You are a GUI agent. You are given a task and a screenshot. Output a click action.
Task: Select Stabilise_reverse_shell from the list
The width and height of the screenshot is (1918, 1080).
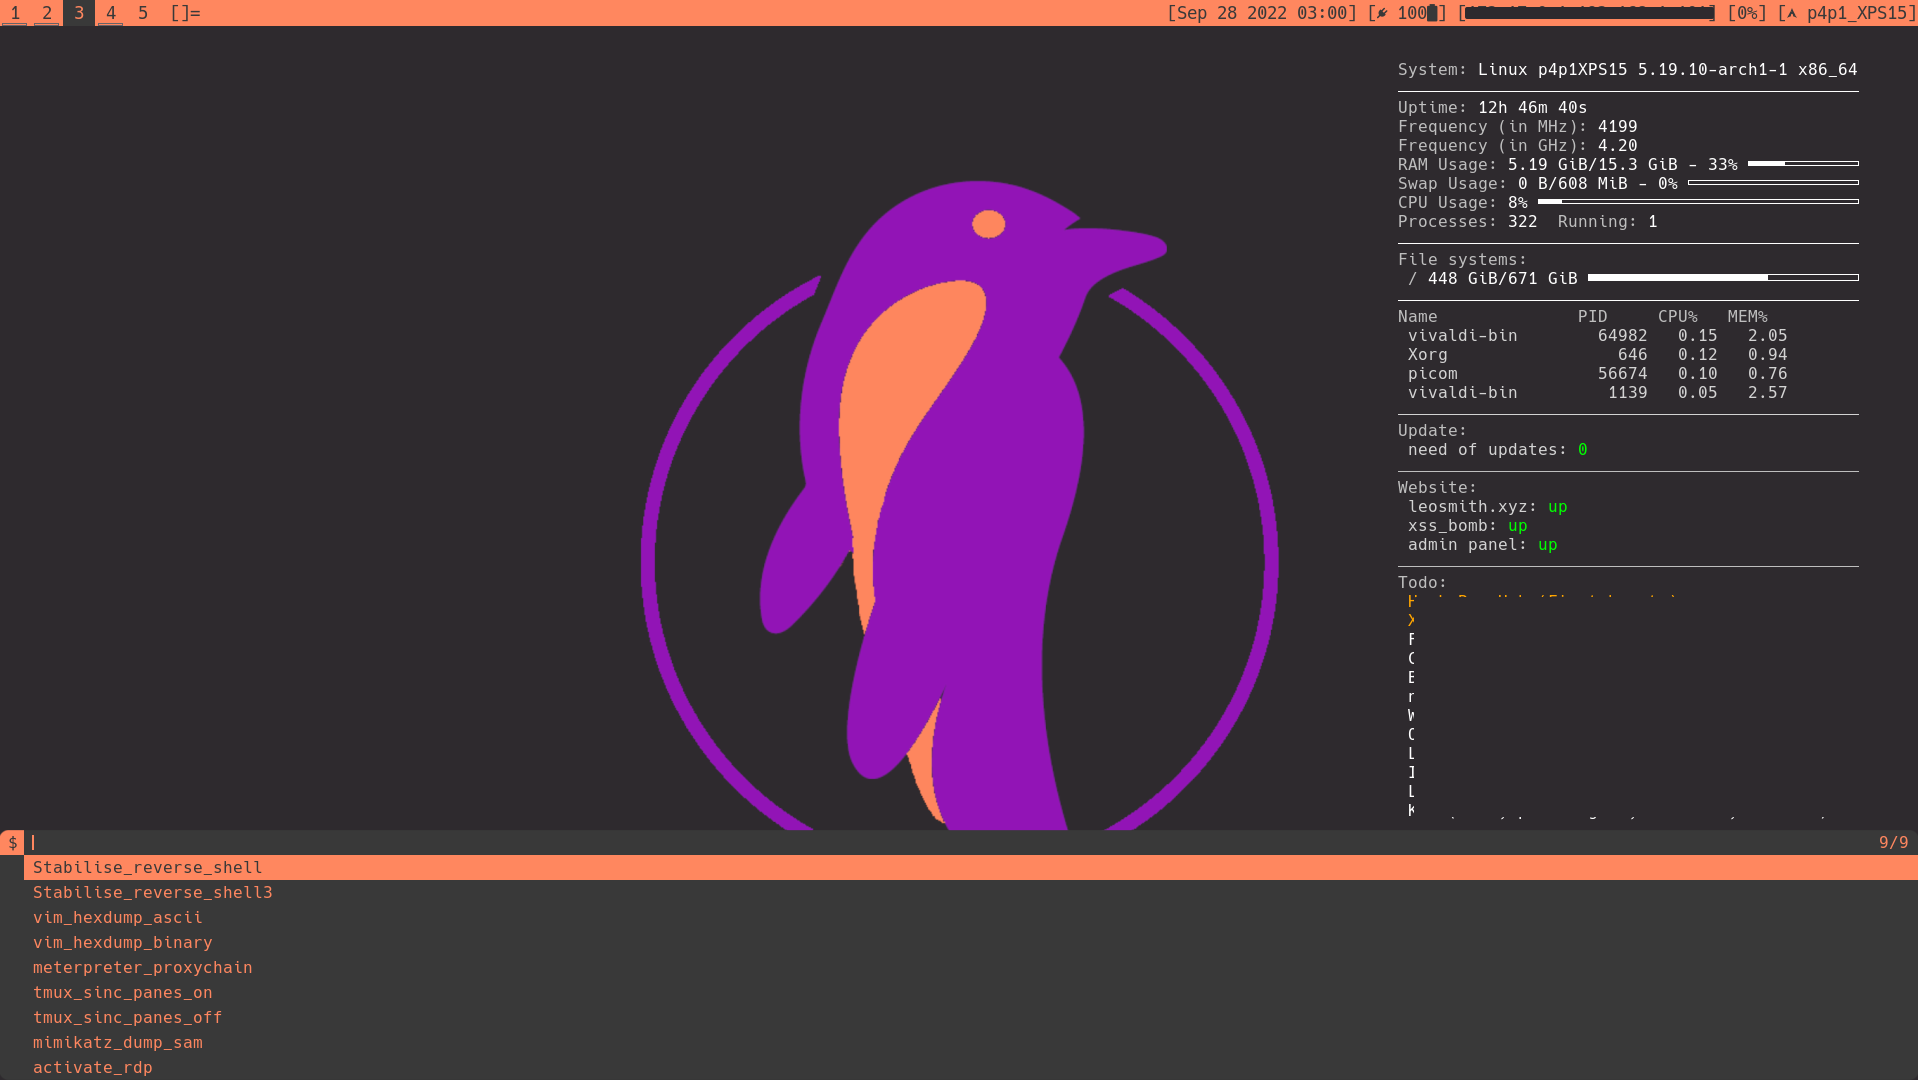tap(148, 867)
